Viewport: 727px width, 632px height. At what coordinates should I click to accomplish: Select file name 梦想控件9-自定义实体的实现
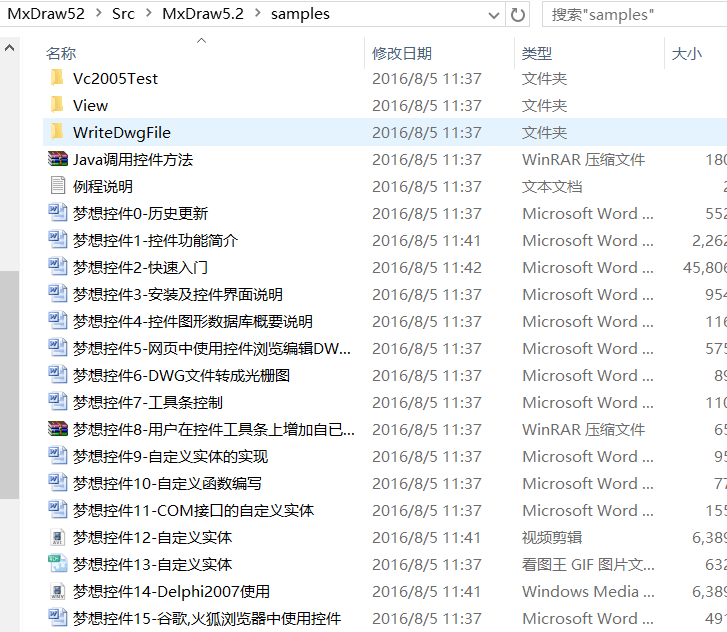click(x=170, y=456)
